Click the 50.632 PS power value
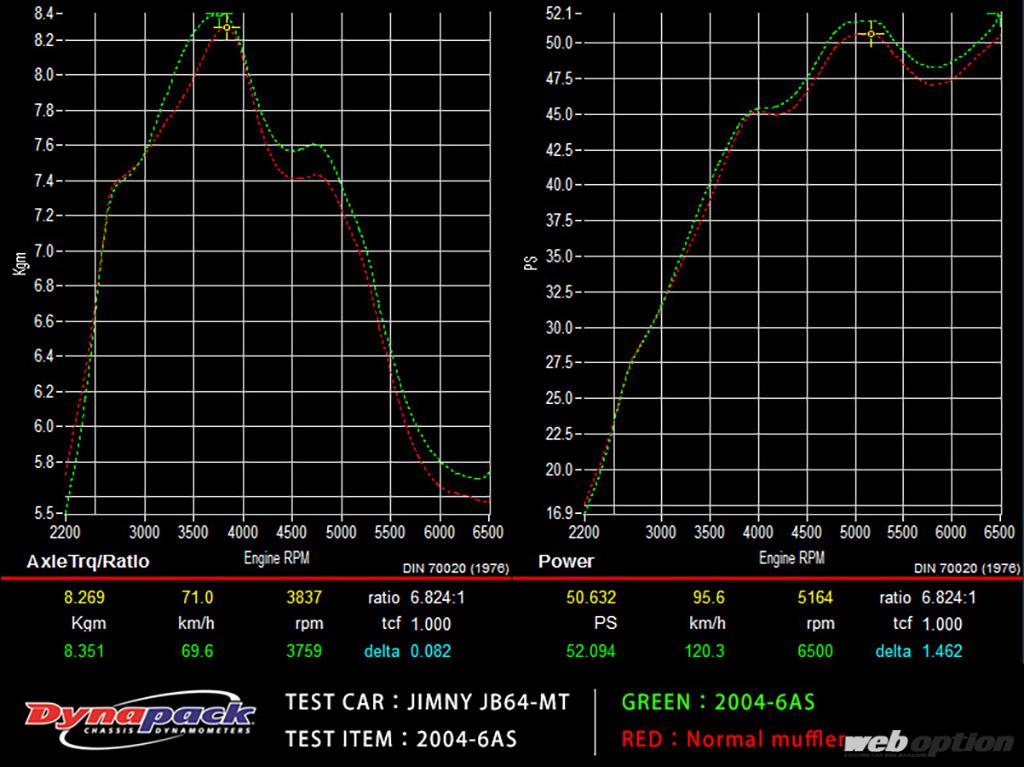This screenshot has height=767, width=1024. point(589,598)
